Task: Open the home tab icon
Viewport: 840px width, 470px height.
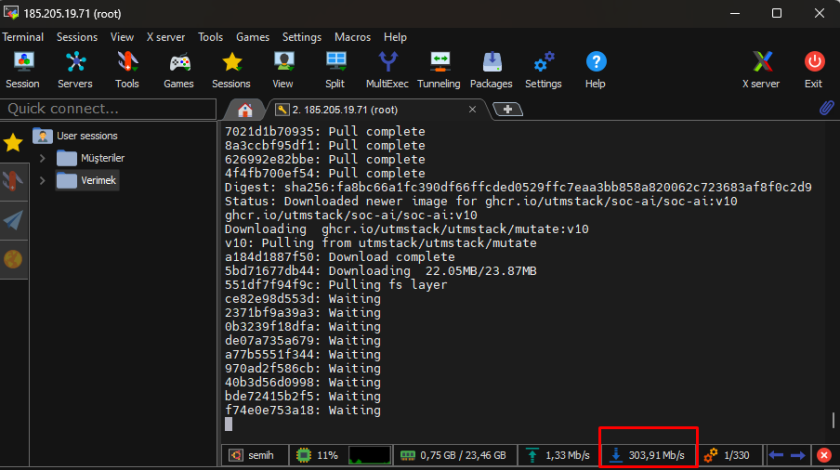Action: pos(244,109)
